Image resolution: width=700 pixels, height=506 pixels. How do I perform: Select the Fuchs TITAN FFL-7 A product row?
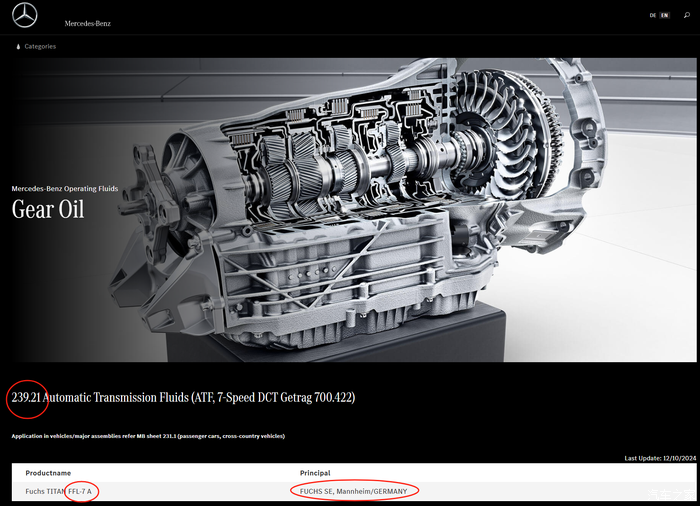tap(58, 491)
